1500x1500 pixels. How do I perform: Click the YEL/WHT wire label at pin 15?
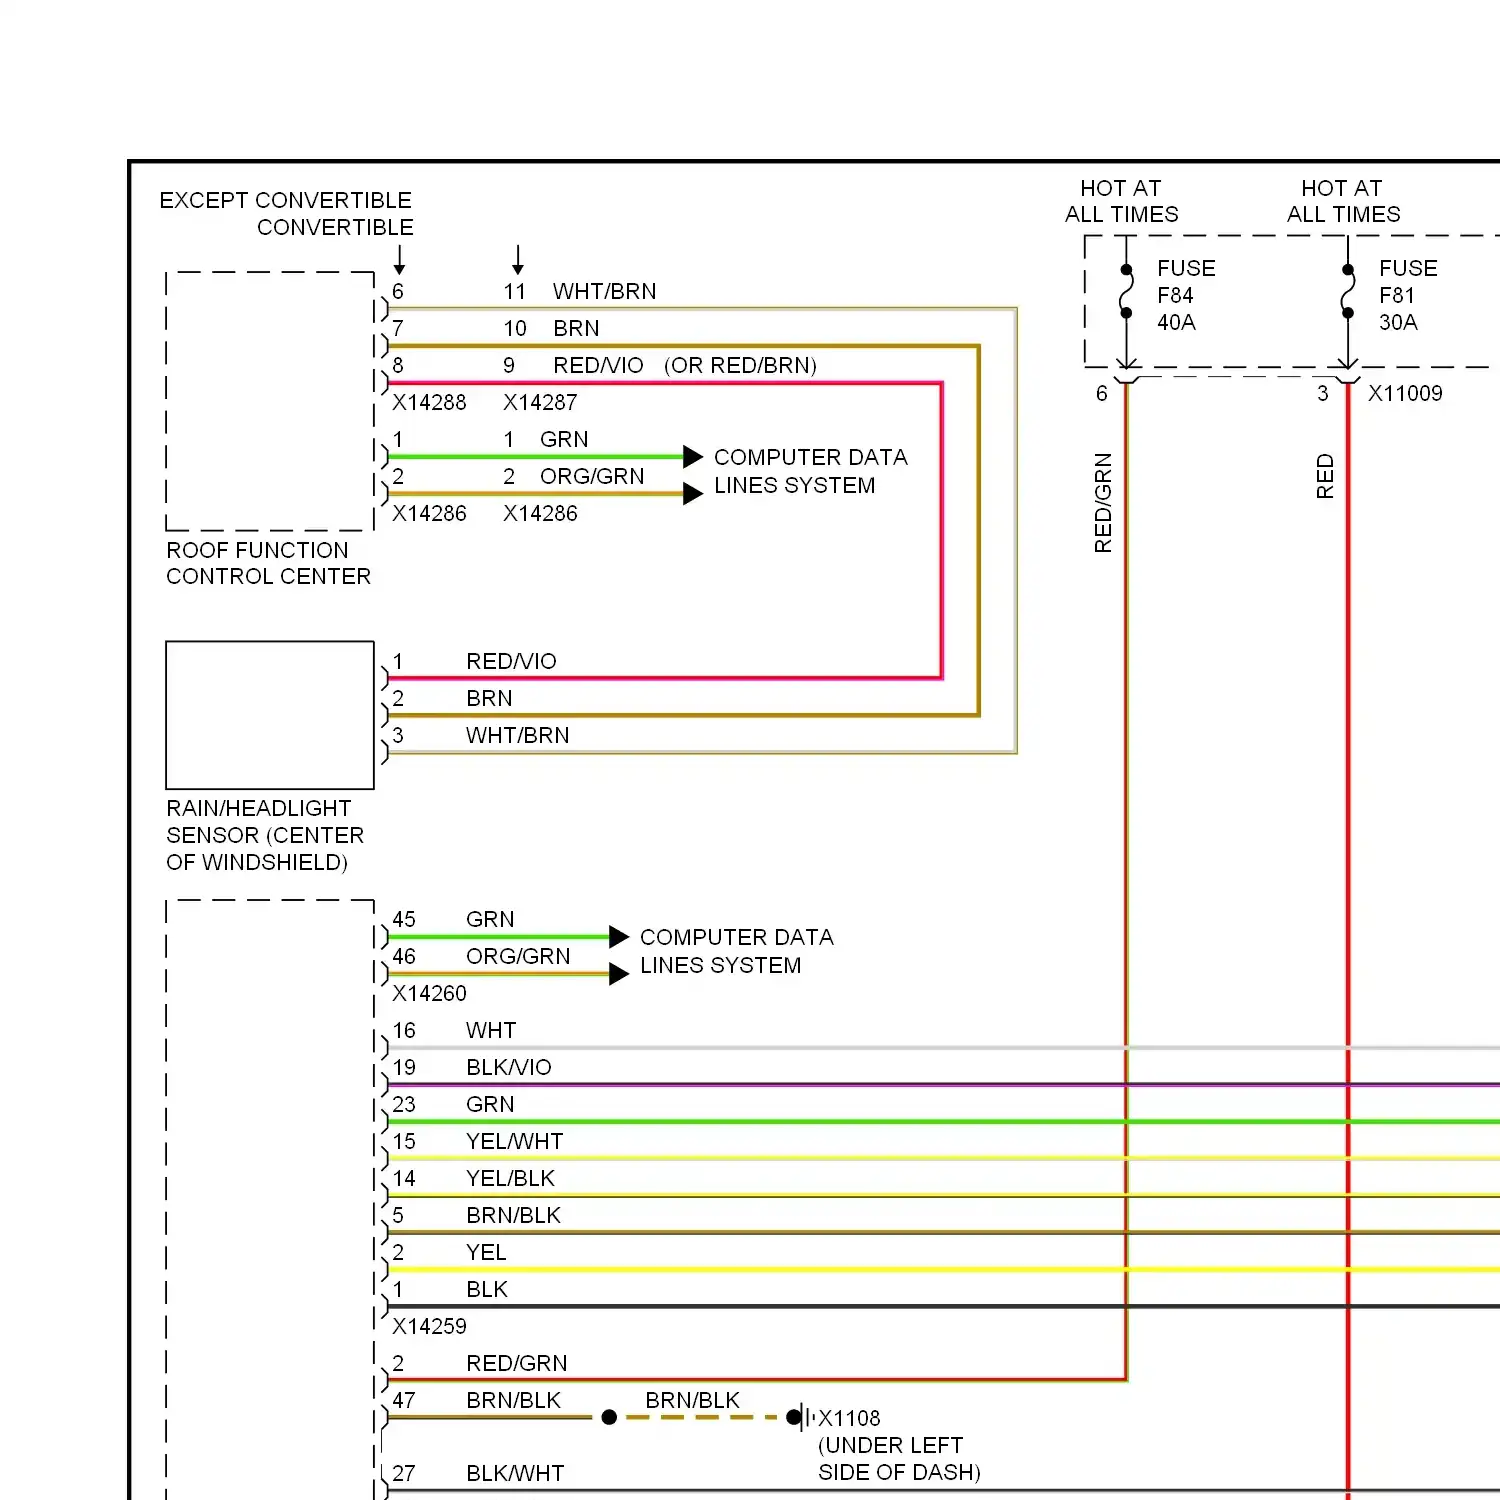pos(515,1141)
